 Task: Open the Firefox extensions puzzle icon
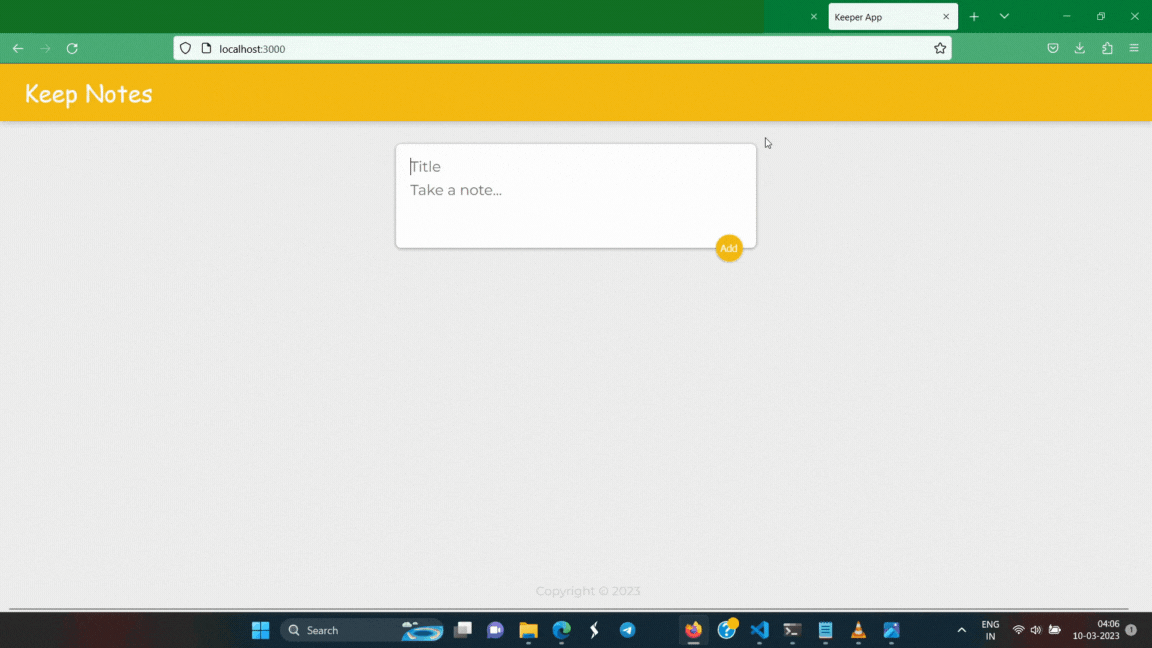coord(1107,48)
